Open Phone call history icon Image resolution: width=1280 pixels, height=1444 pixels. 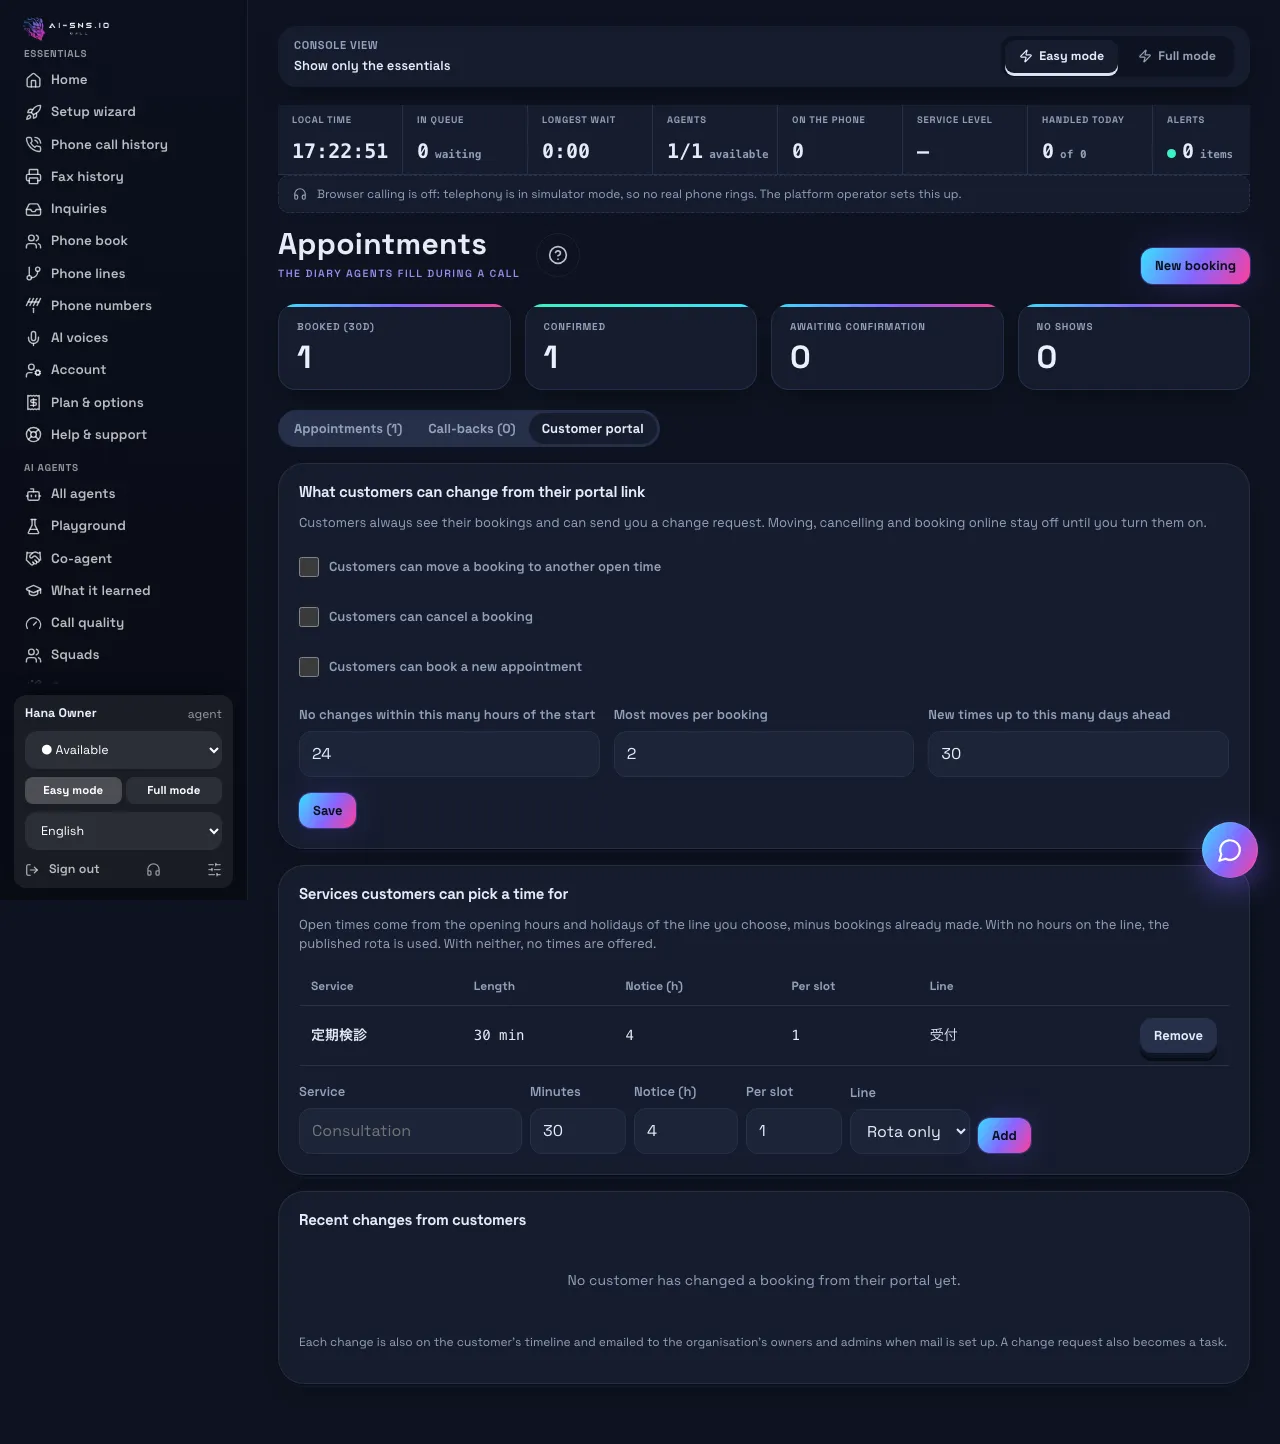(33, 144)
